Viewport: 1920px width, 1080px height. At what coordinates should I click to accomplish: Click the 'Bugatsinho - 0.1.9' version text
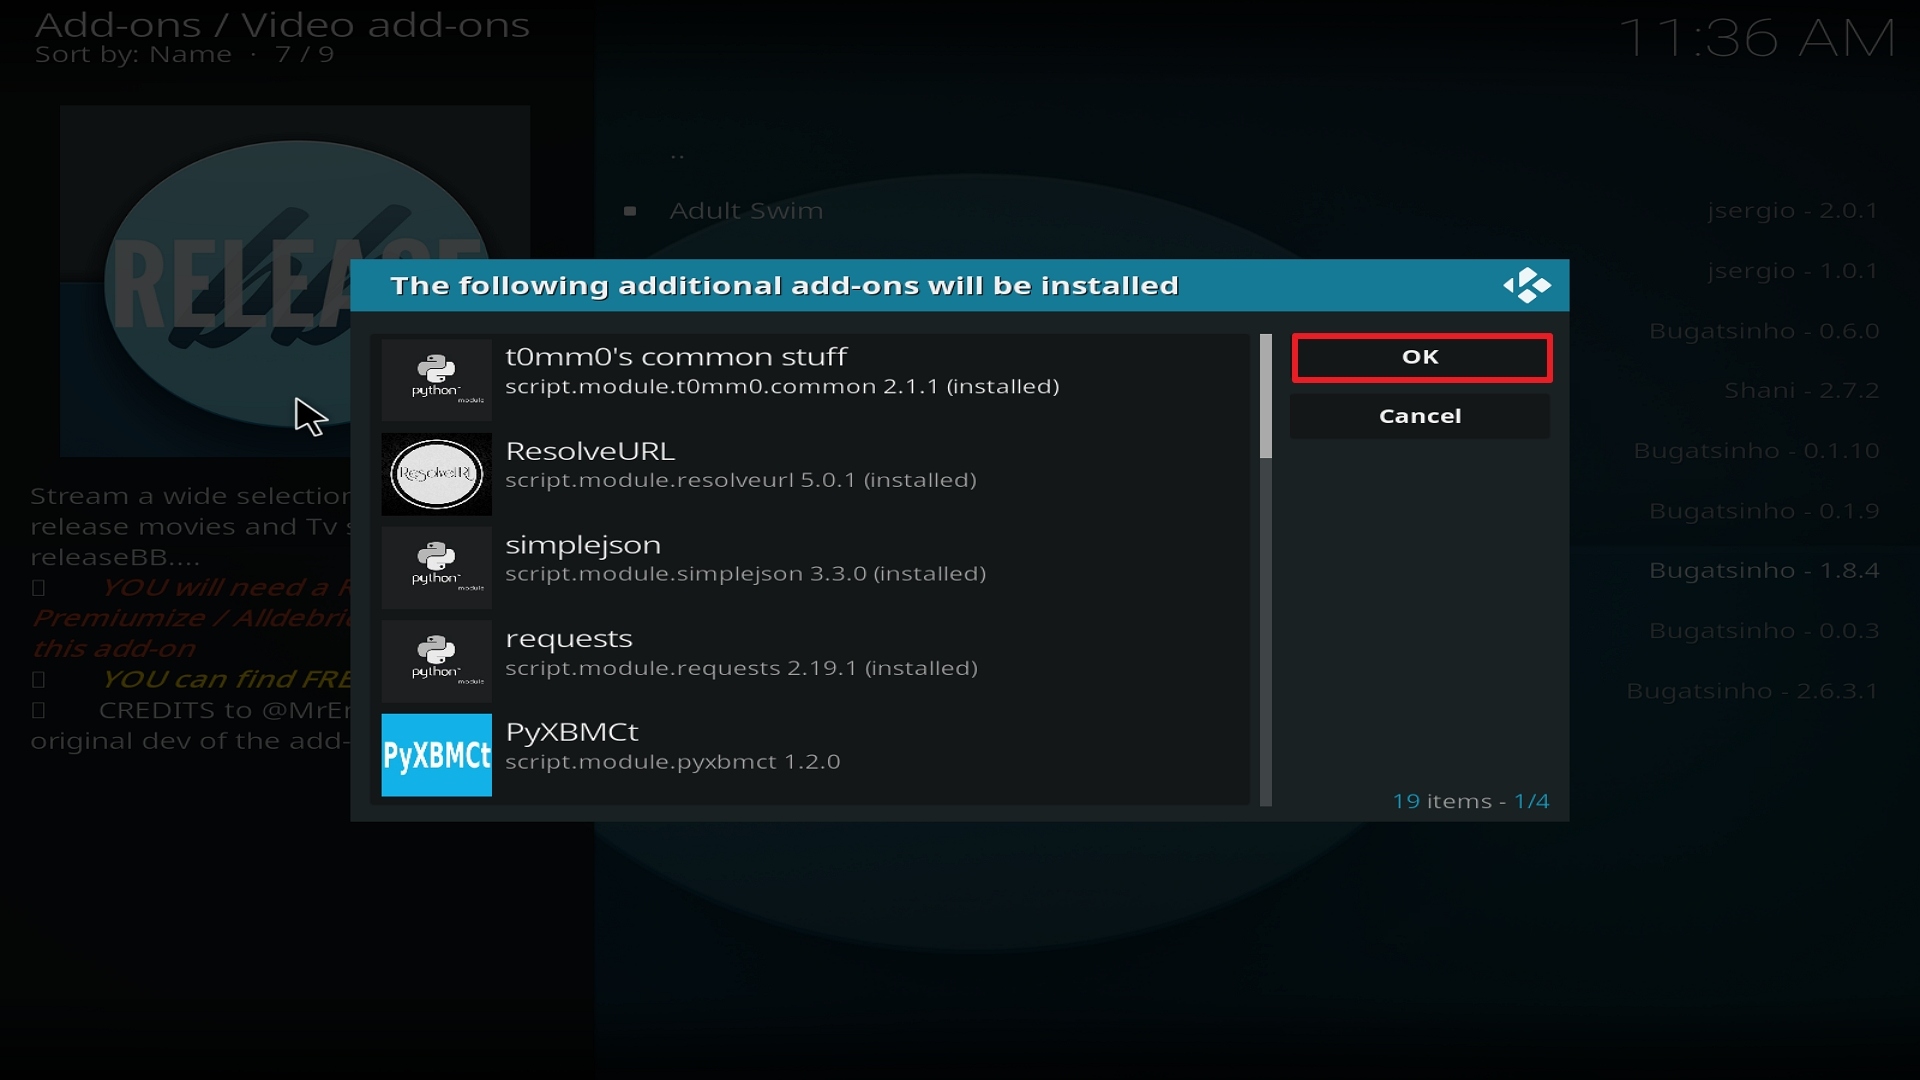[x=1764, y=511]
